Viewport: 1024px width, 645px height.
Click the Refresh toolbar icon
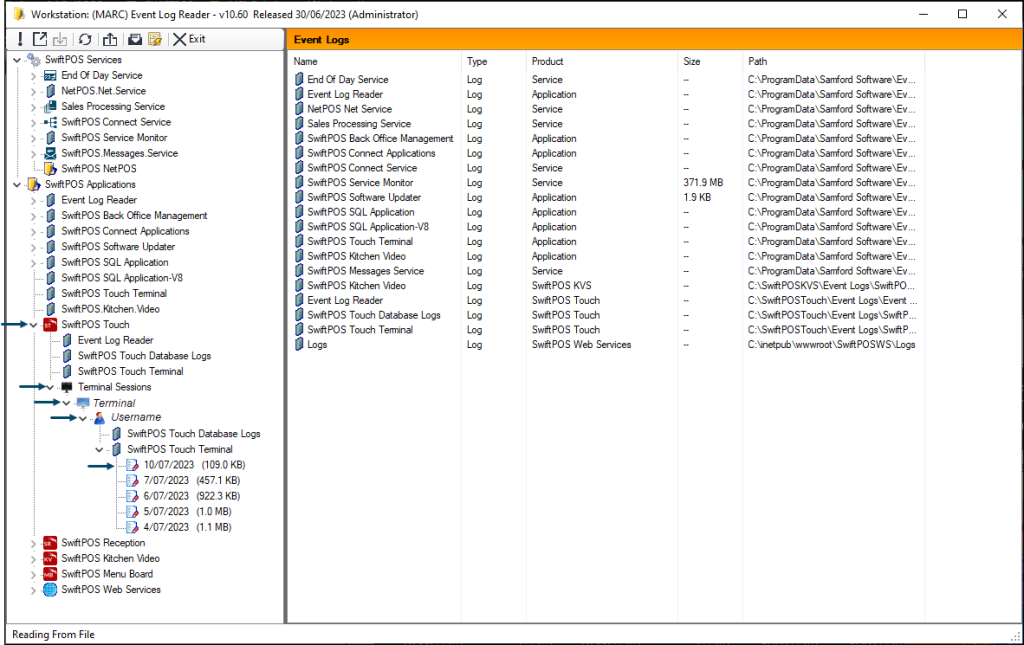[85, 39]
